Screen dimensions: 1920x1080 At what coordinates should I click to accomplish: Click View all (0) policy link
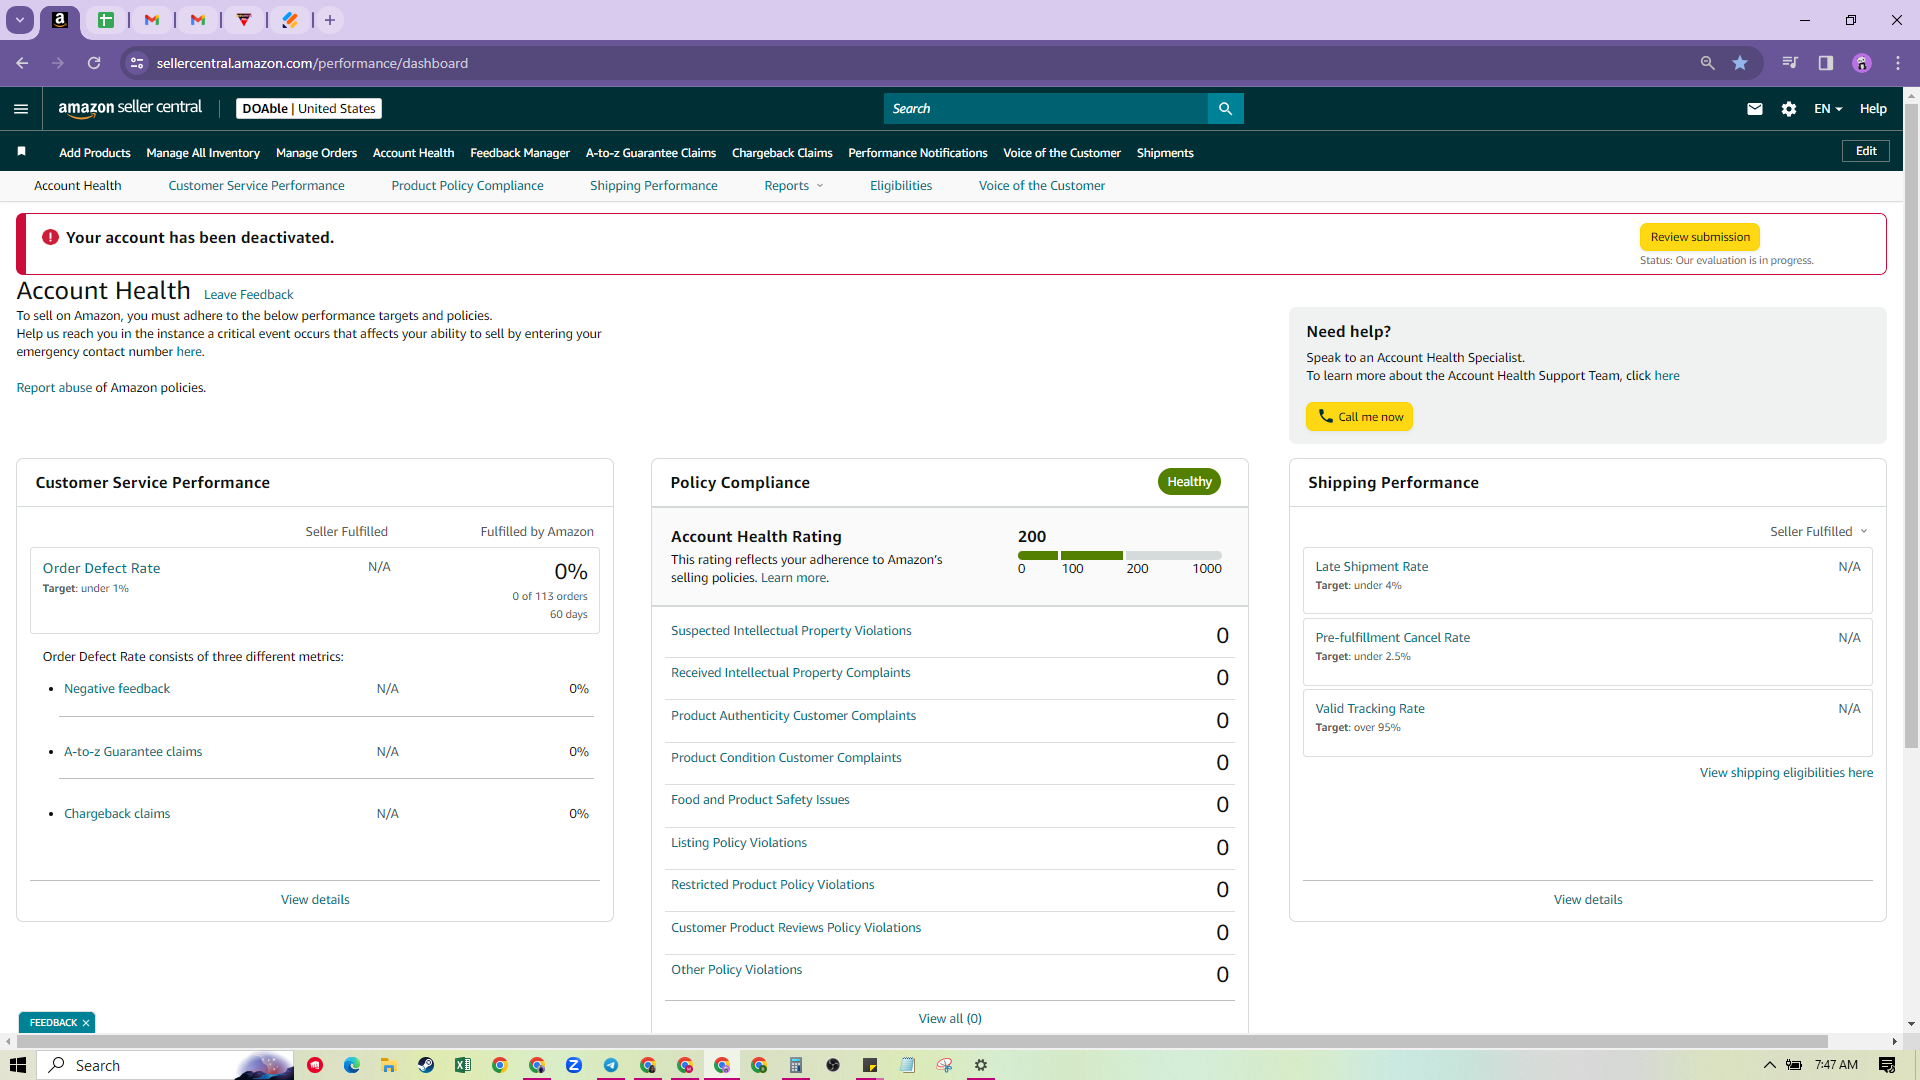click(x=950, y=1019)
